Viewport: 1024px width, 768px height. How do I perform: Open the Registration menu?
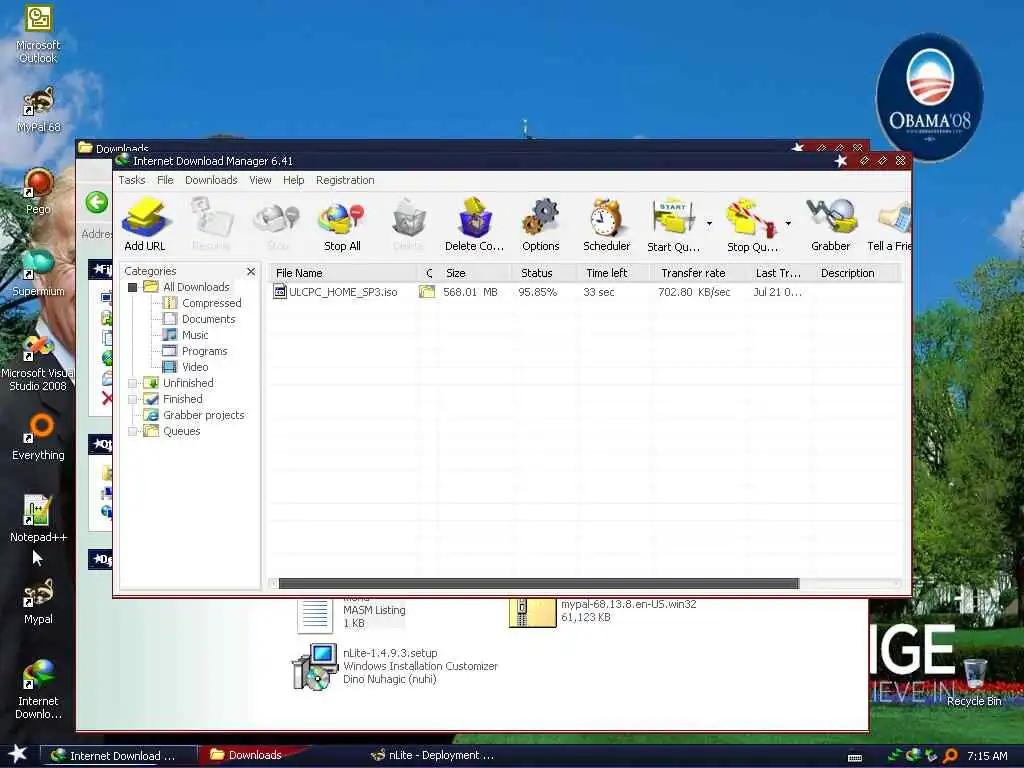pyautogui.click(x=345, y=180)
